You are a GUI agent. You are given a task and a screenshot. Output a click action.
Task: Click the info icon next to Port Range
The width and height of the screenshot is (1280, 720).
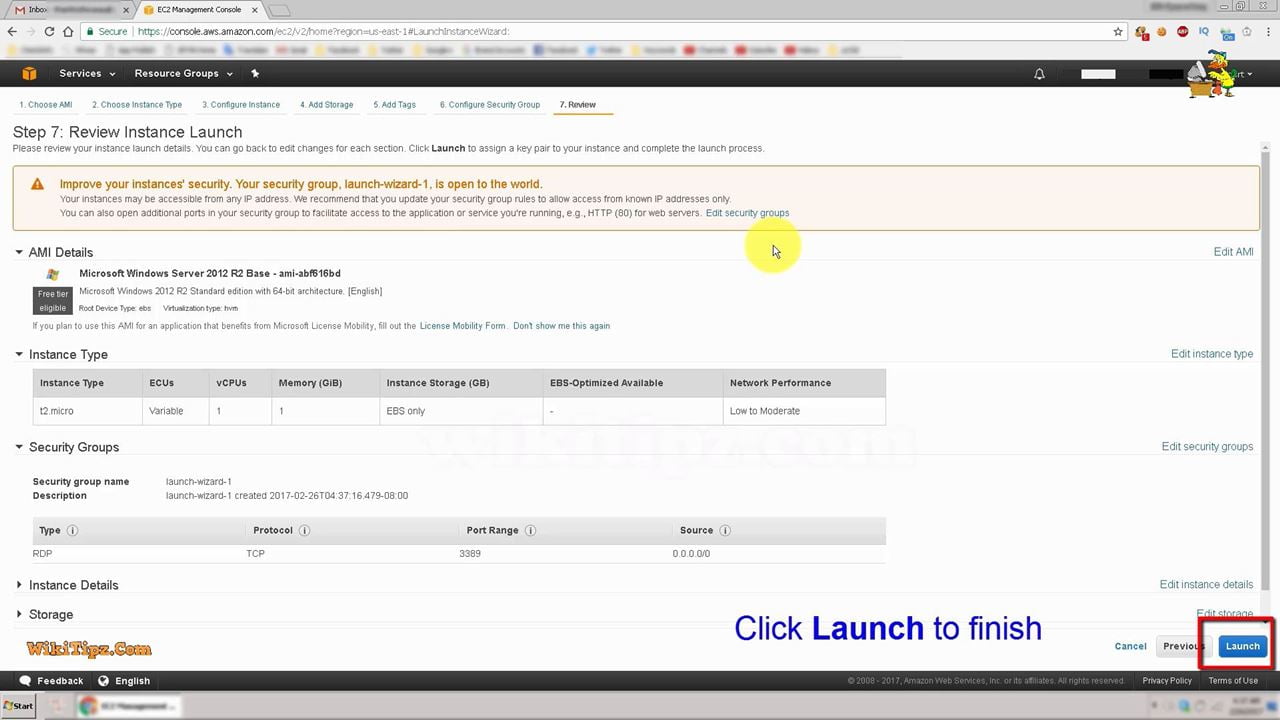click(530, 531)
